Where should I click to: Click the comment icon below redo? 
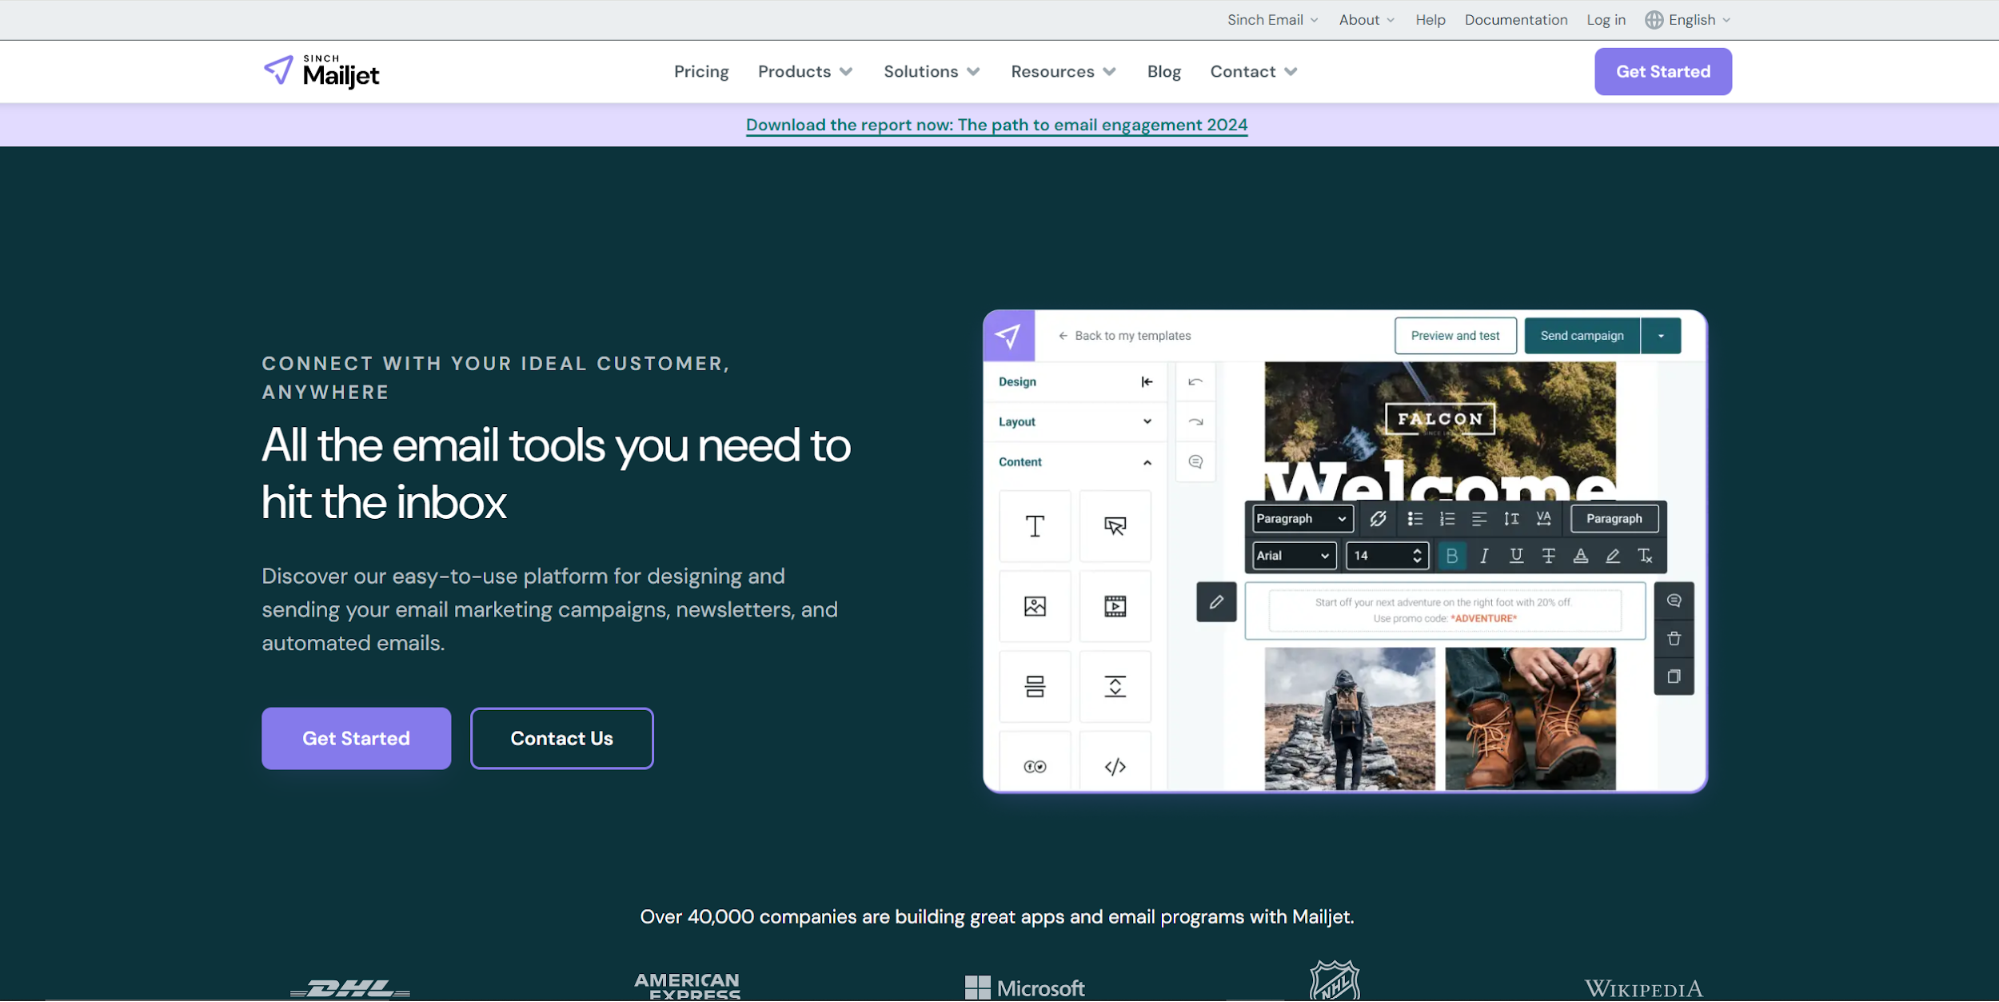(x=1196, y=462)
